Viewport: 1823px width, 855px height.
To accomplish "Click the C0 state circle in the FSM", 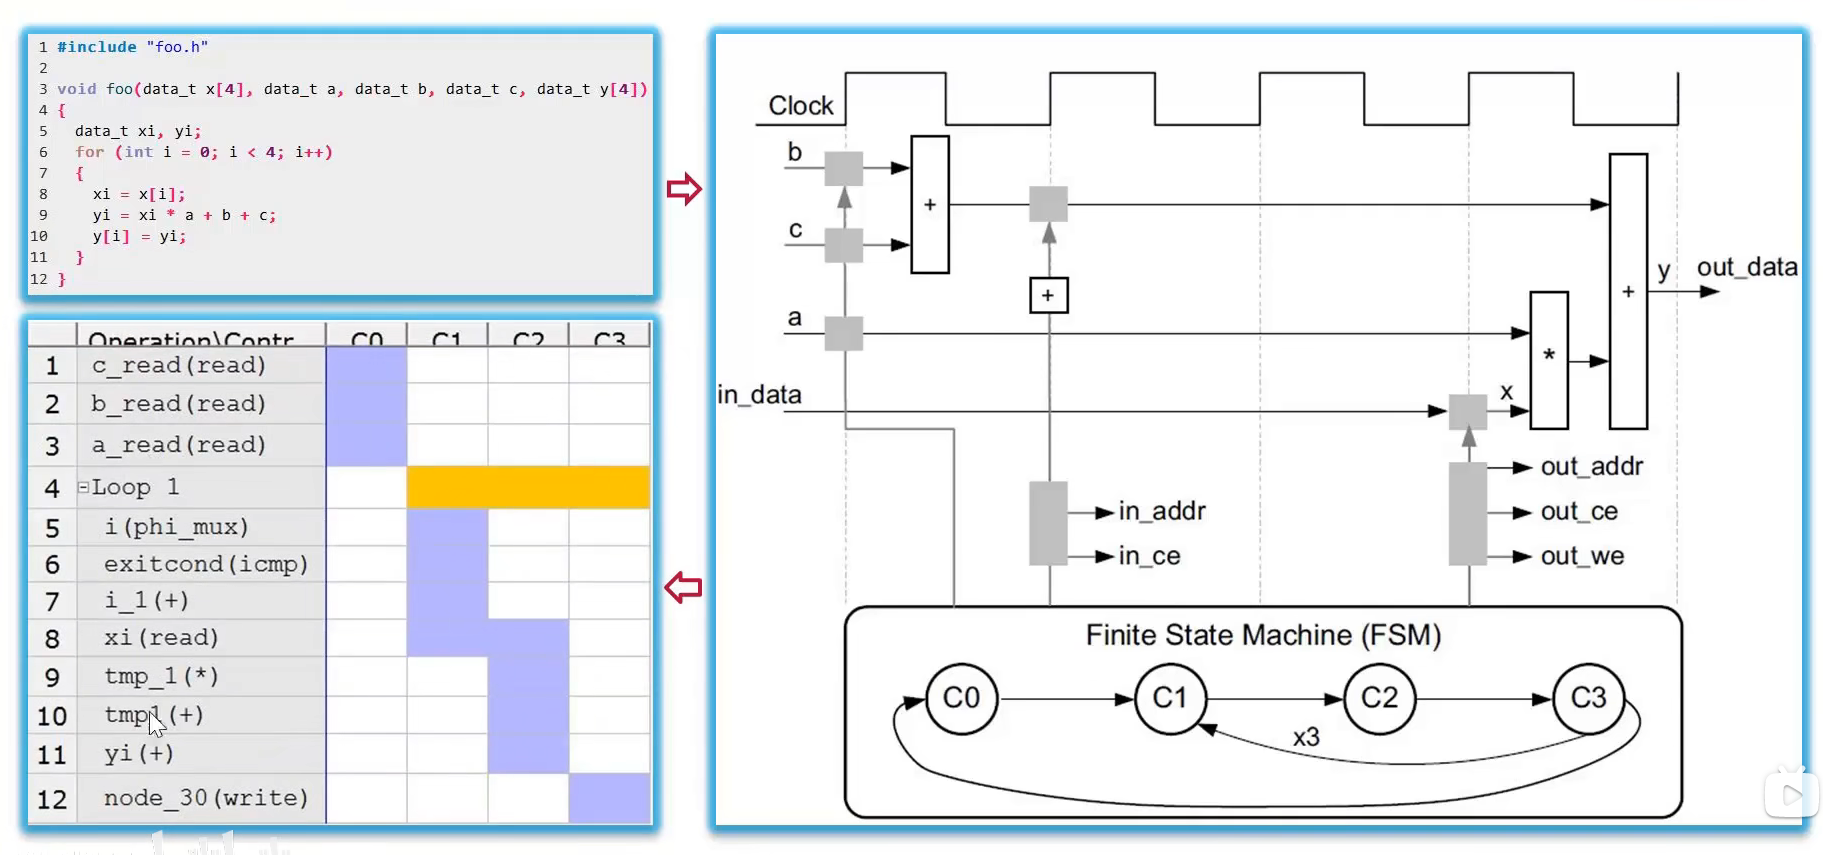I will coord(962,698).
